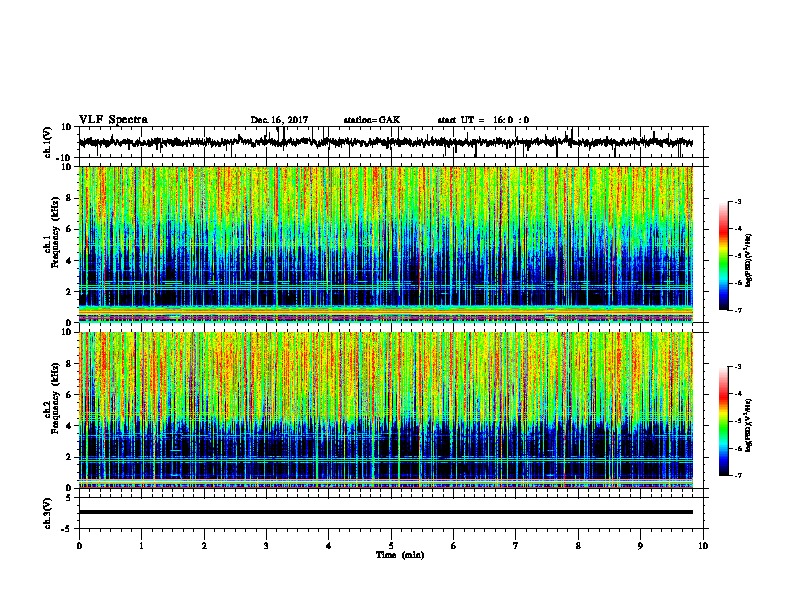
Task: Click the "ch.1(V)" waveform axis label
Action: [x=47, y=142]
